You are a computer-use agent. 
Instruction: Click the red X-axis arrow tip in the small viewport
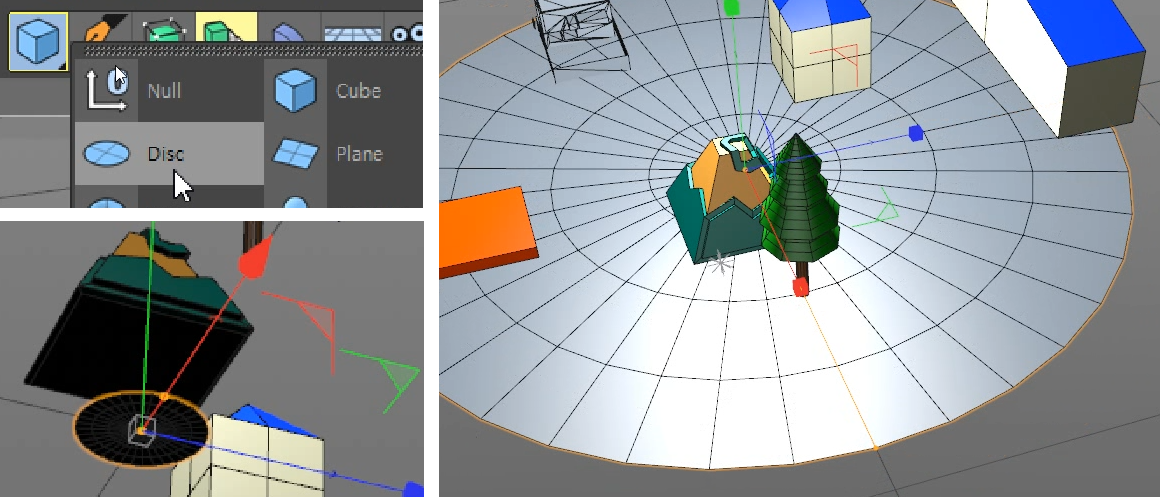(253, 260)
